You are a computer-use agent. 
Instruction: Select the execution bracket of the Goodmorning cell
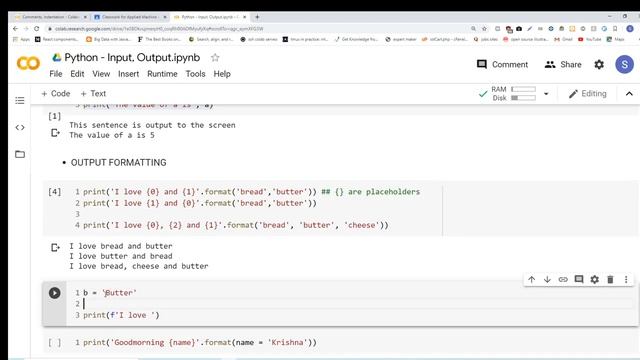pos(55,342)
